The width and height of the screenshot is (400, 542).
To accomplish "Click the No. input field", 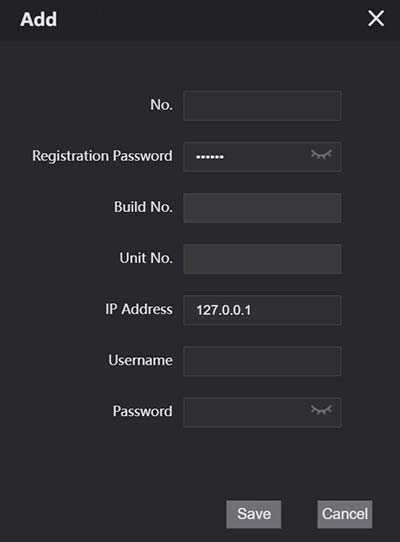I will (x=262, y=106).
